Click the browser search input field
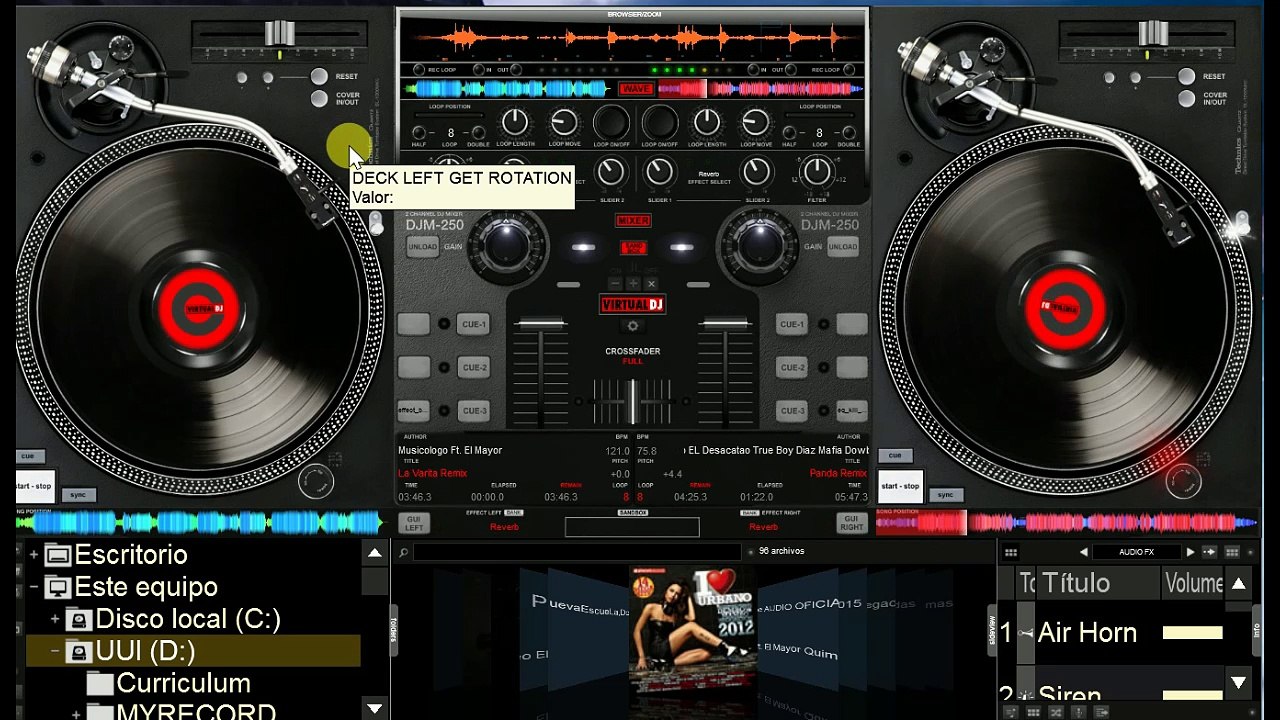 (x=579, y=552)
